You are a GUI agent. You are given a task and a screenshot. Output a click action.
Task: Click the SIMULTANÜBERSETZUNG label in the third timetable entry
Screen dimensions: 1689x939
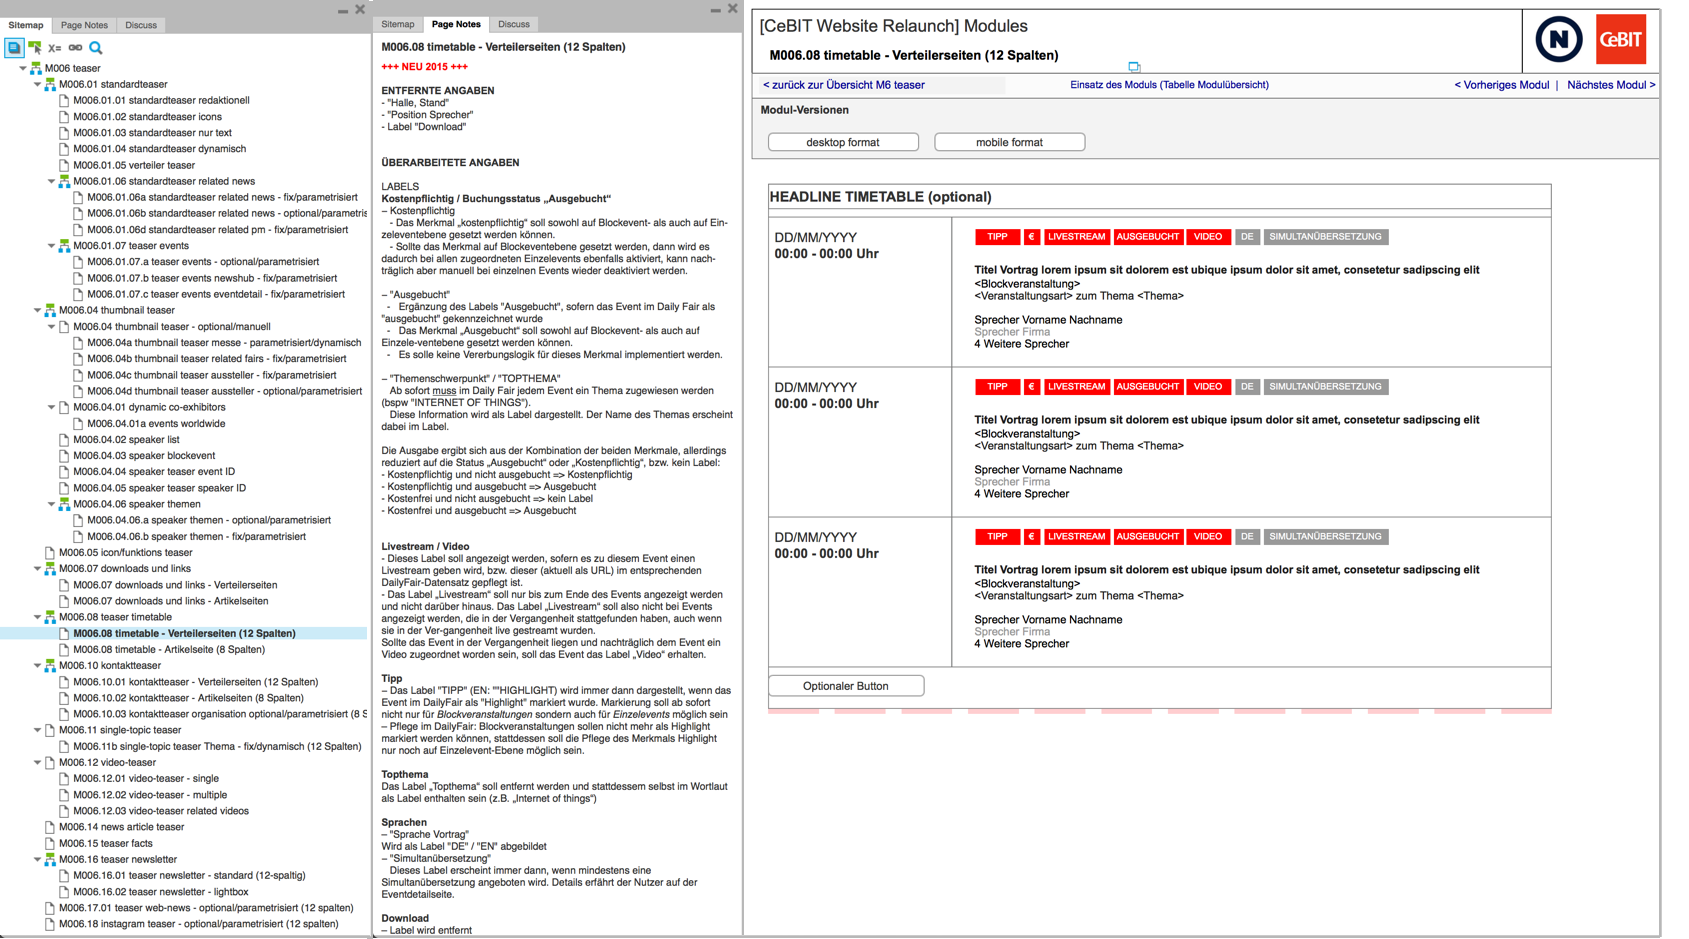[1325, 537]
